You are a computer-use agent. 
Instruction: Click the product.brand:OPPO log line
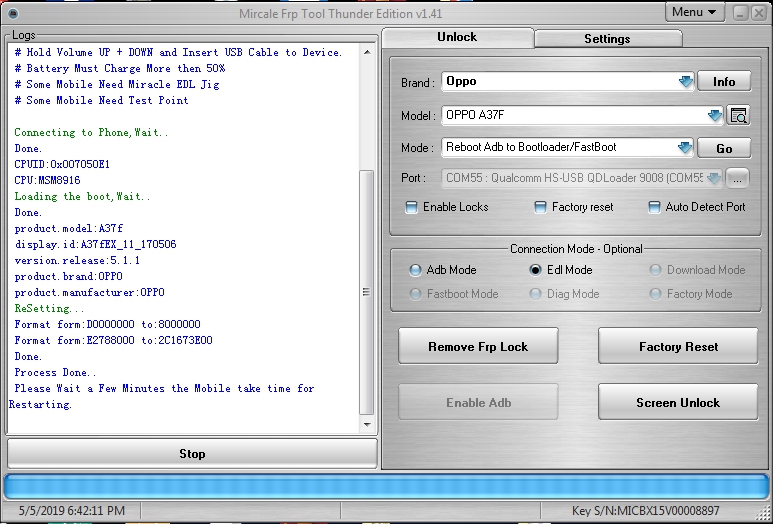(69, 277)
